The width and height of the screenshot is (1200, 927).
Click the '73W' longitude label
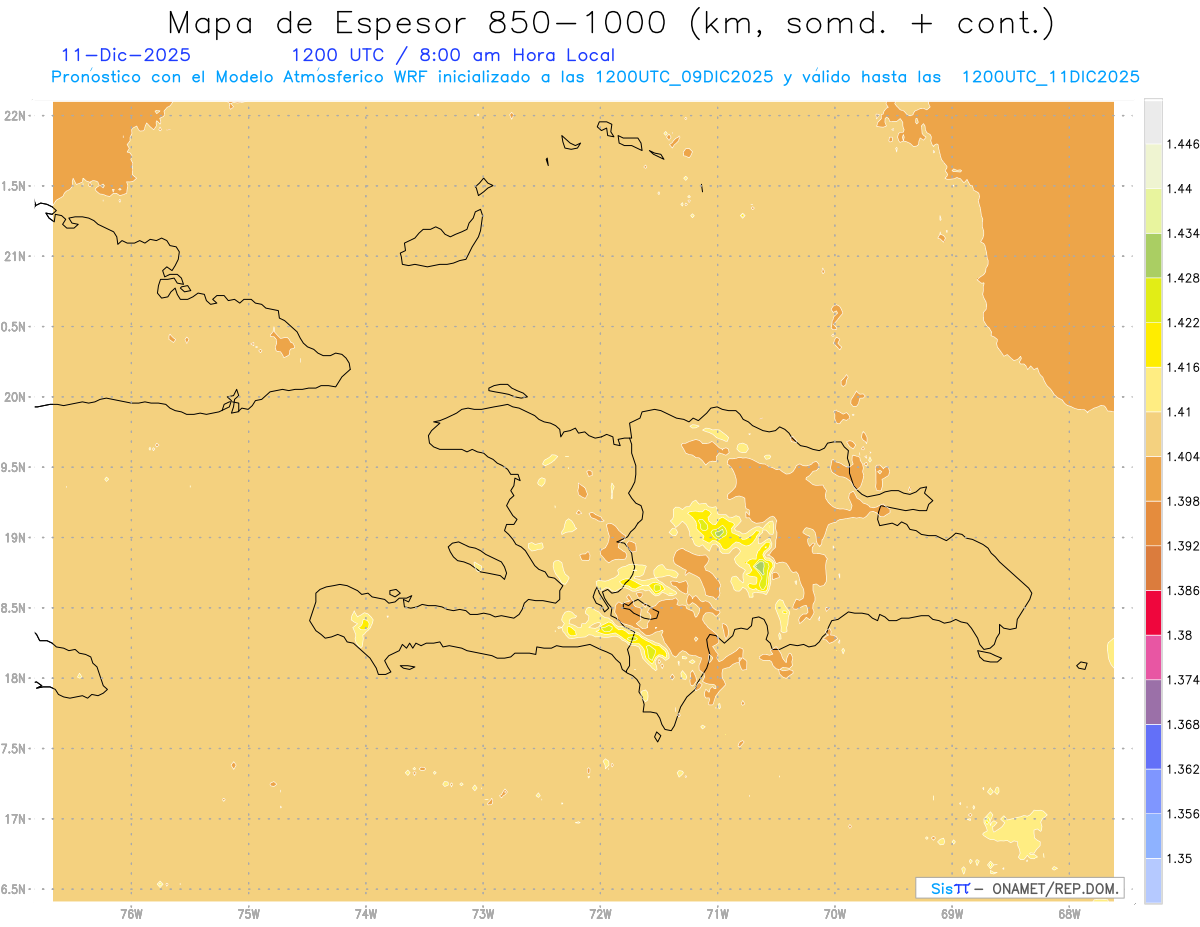tap(483, 913)
